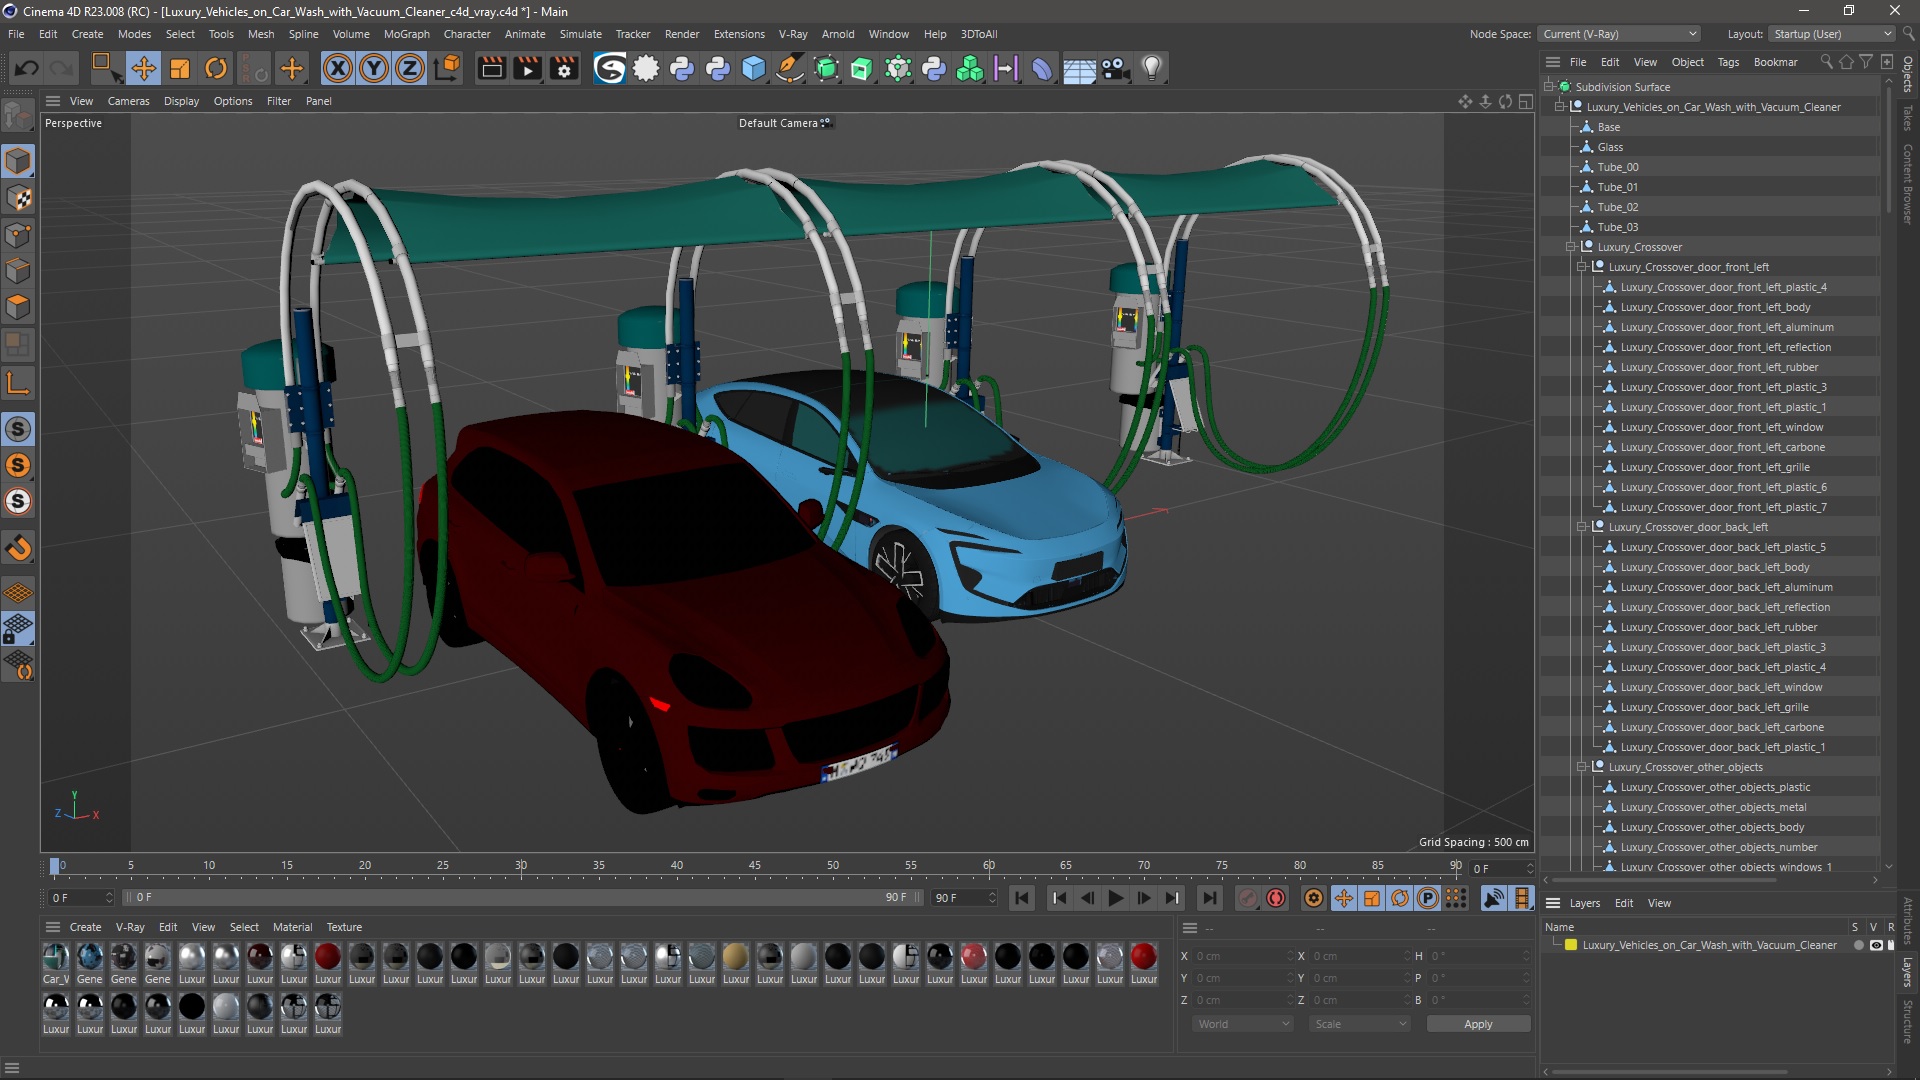
Task: Click the X position input field
Action: click(1243, 956)
